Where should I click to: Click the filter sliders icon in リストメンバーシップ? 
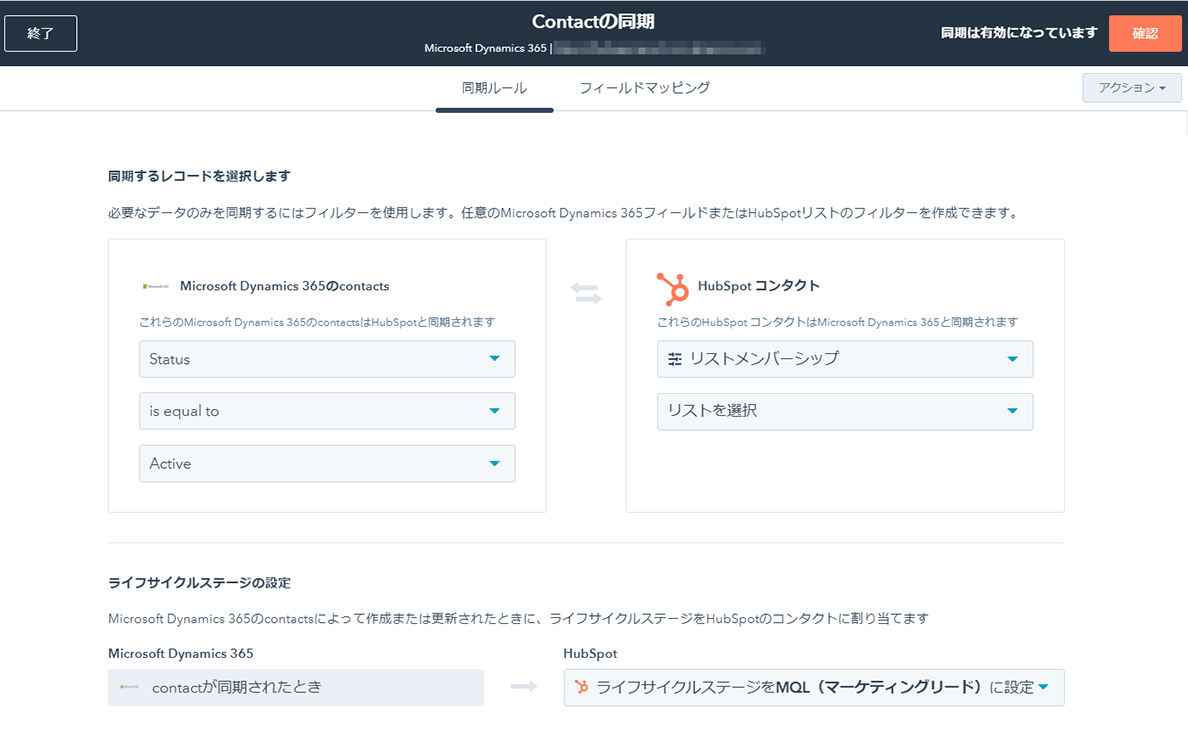(674, 359)
